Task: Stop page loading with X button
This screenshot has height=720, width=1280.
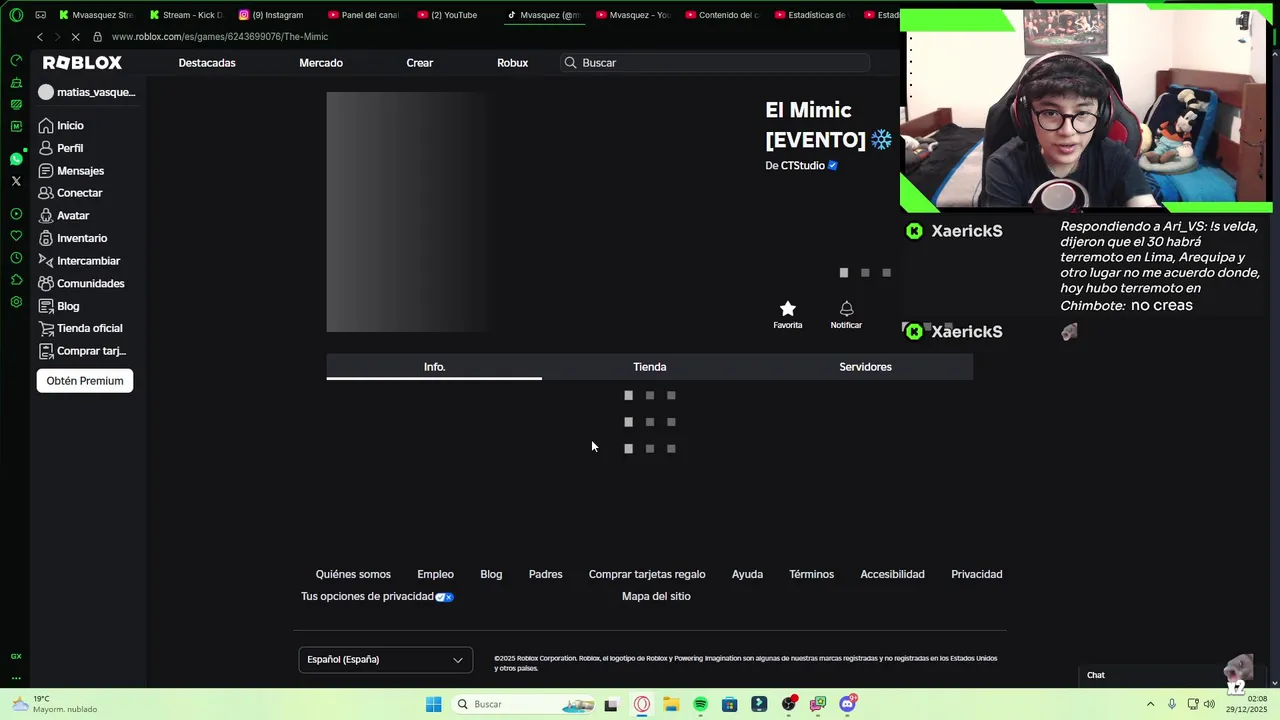Action: [x=75, y=37]
